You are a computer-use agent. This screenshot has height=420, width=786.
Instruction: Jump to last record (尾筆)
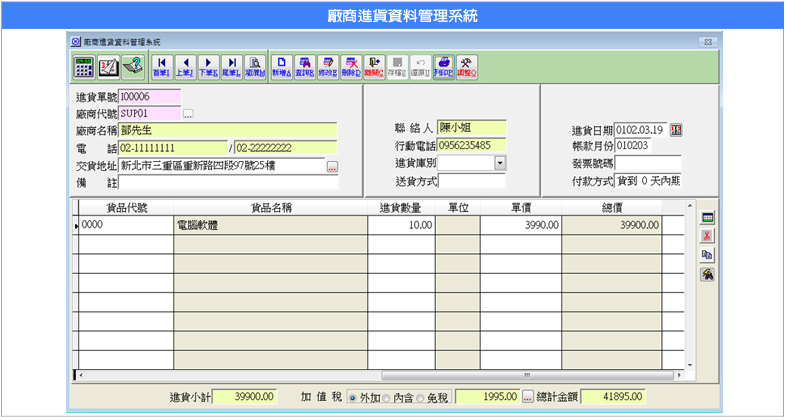[x=231, y=67]
